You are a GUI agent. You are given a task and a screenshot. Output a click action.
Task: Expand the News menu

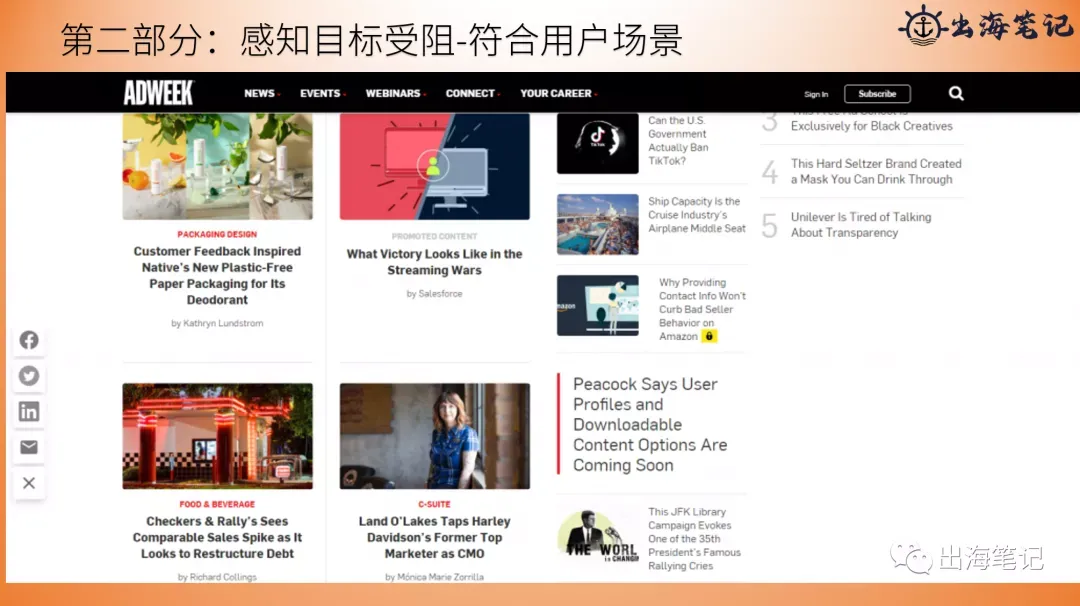point(261,93)
